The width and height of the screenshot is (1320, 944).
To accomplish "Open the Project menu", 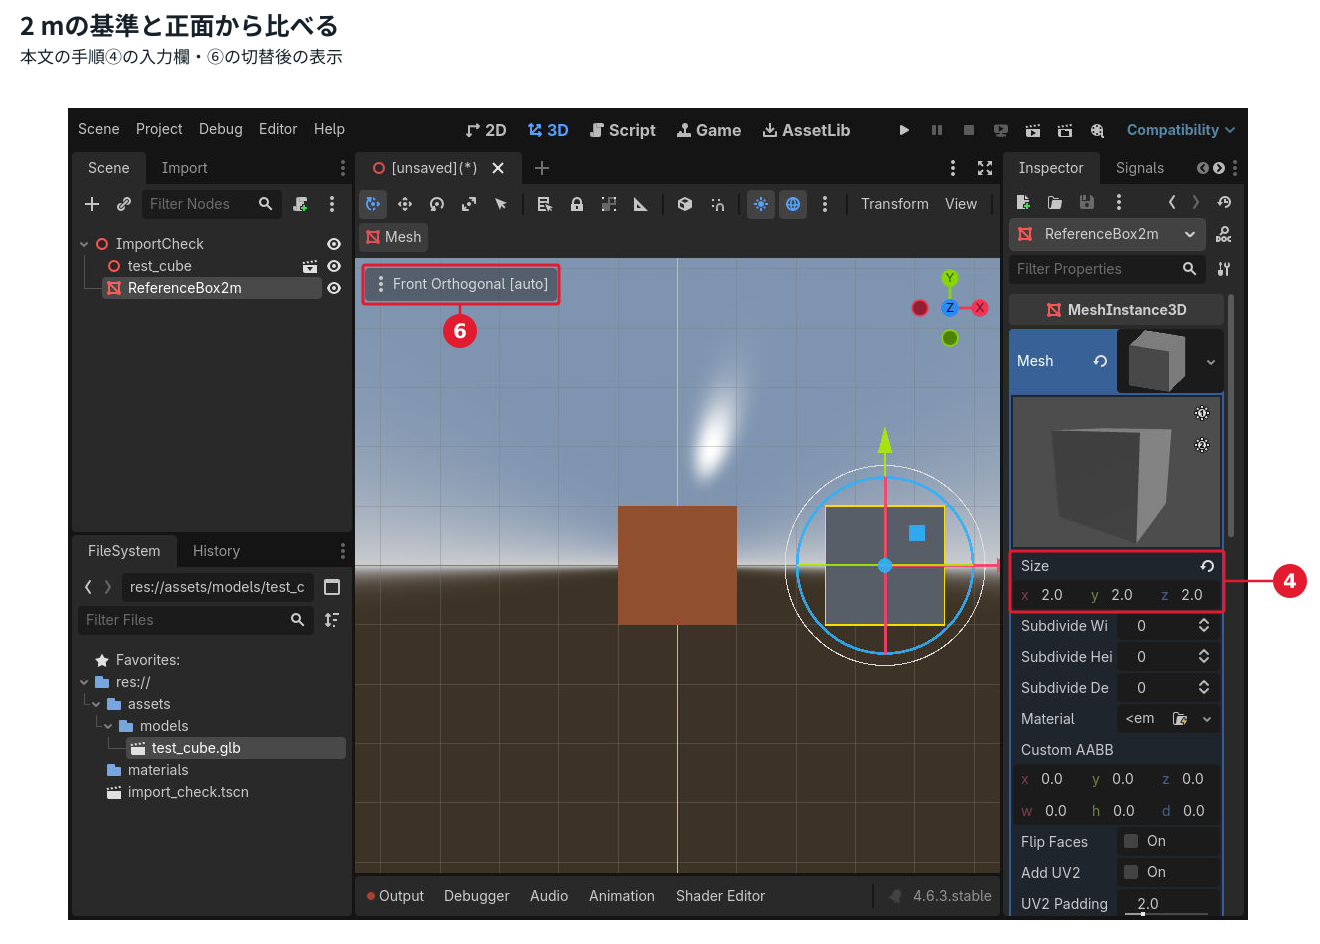I will point(159,129).
